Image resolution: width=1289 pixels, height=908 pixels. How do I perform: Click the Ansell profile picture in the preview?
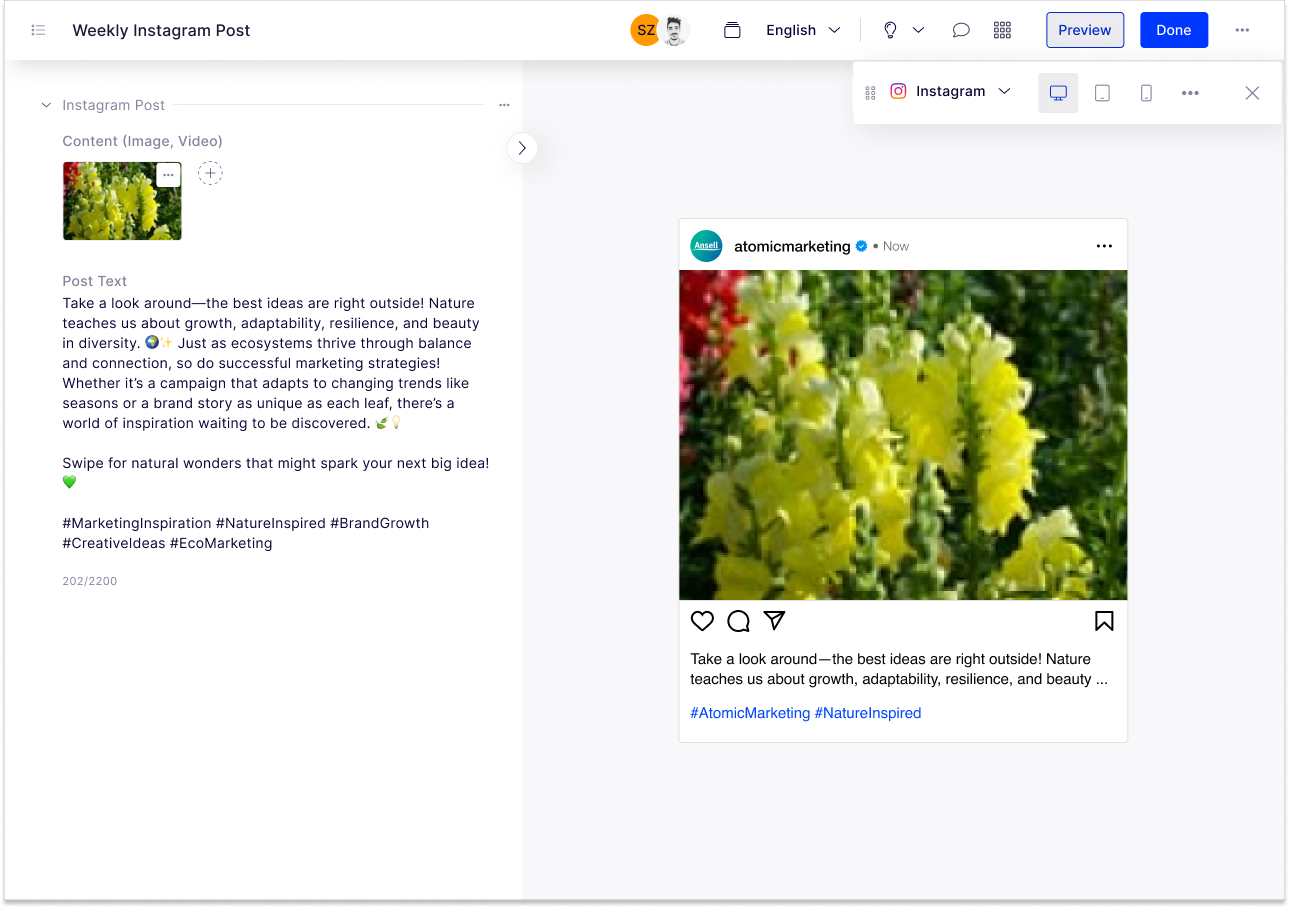point(706,246)
